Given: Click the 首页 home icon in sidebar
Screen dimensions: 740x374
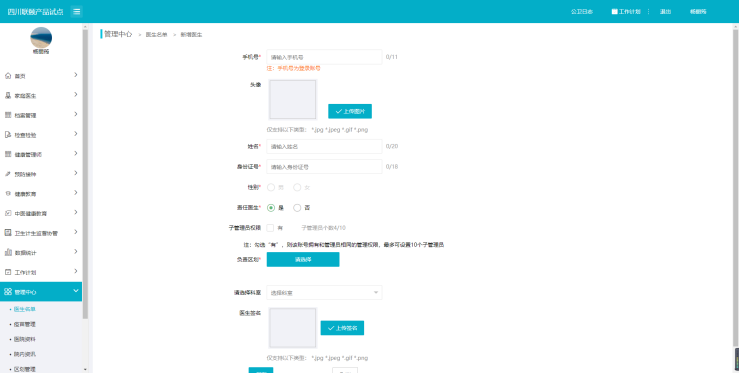Looking at the screenshot, I should point(8,76).
